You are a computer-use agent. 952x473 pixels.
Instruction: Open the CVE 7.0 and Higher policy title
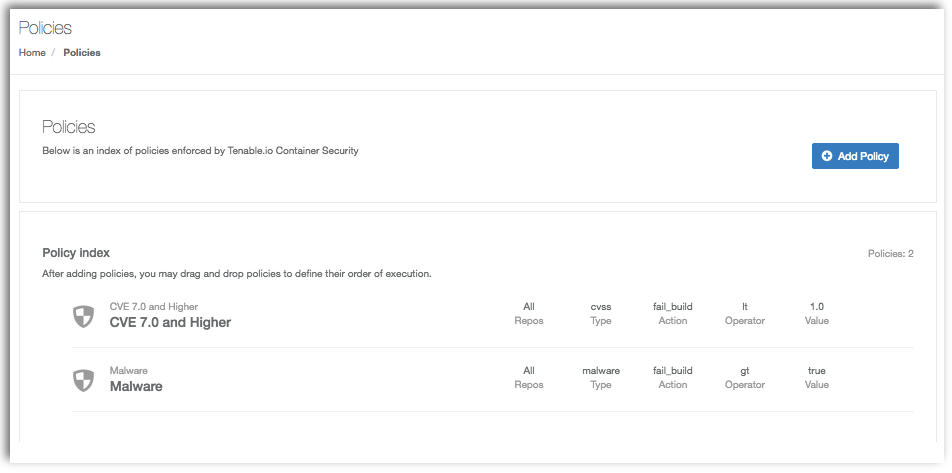170,322
